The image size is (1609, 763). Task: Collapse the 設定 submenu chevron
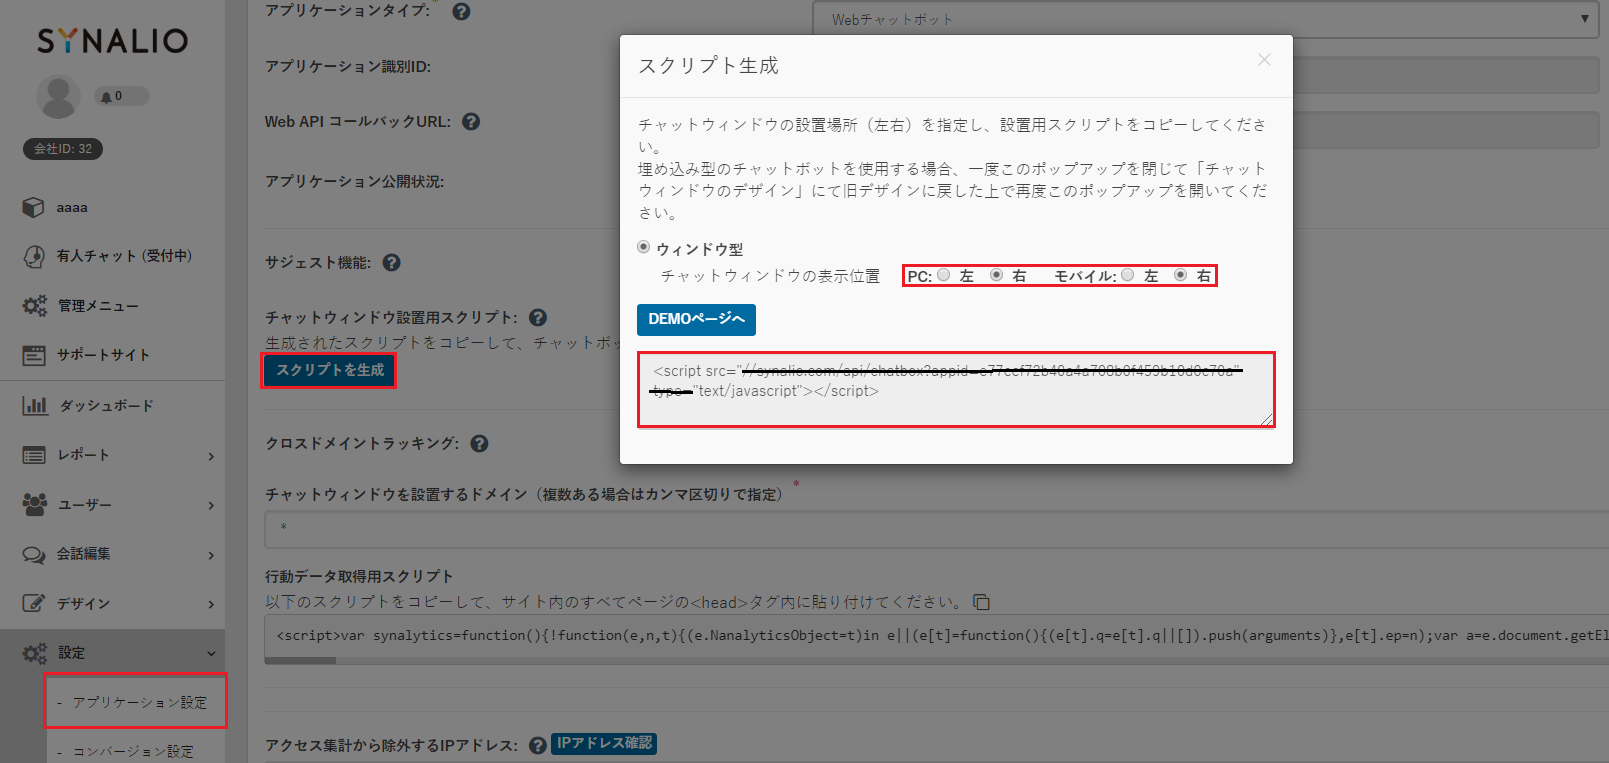[x=211, y=654]
